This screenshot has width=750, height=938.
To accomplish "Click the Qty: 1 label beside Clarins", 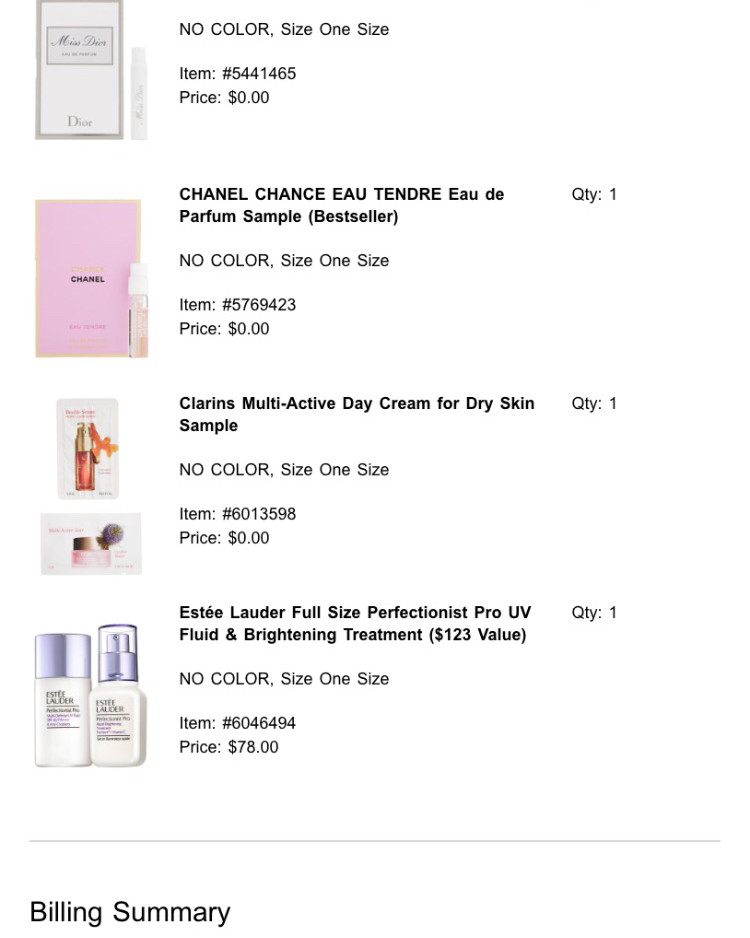I will coord(594,403).
